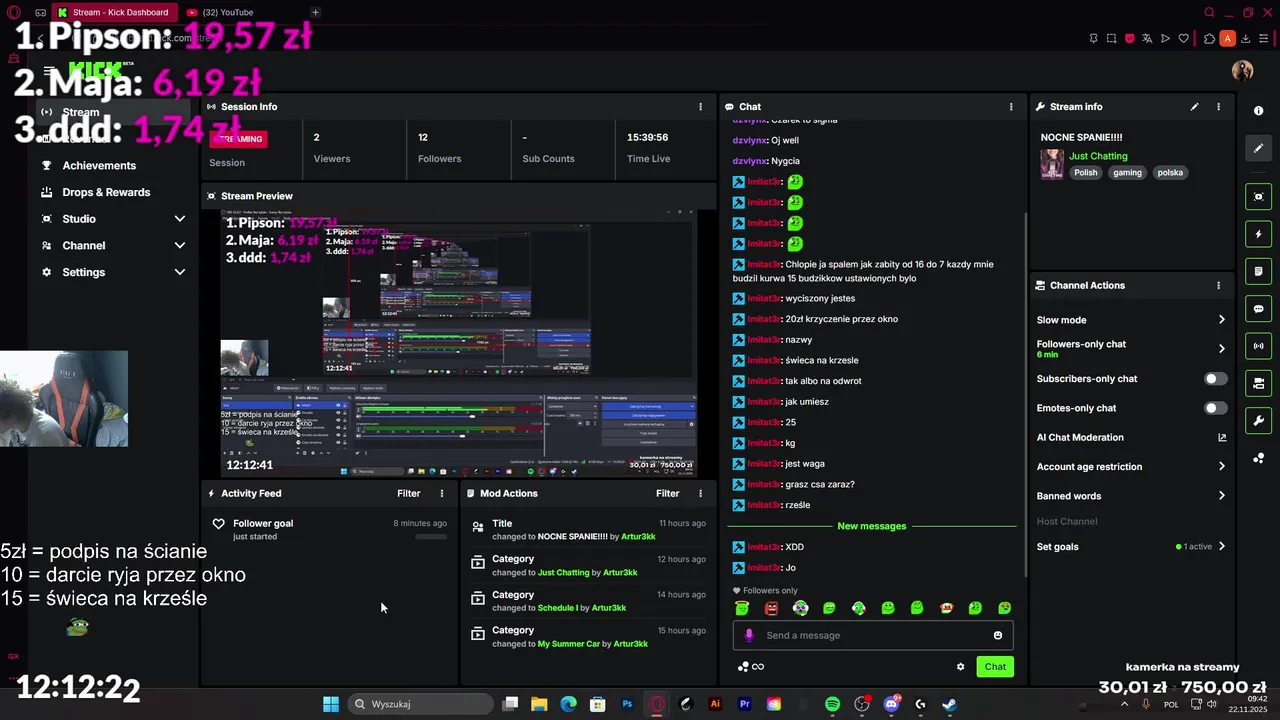
Task: Click the profile avatar at top right
Action: 1243,70
